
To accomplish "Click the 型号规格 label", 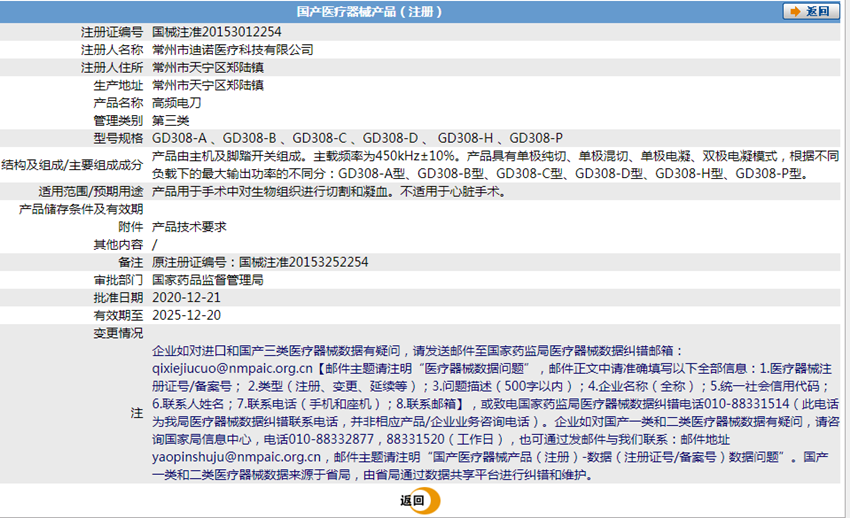I will tap(118, 138).
